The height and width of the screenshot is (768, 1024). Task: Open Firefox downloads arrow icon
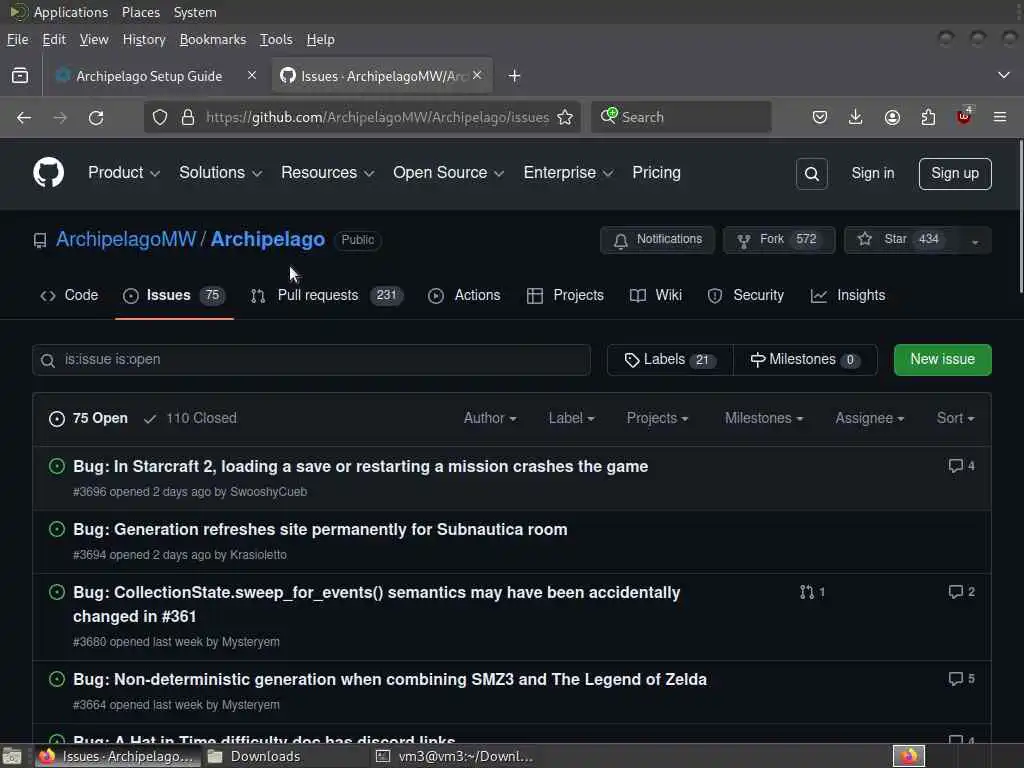tap(856, 118)
